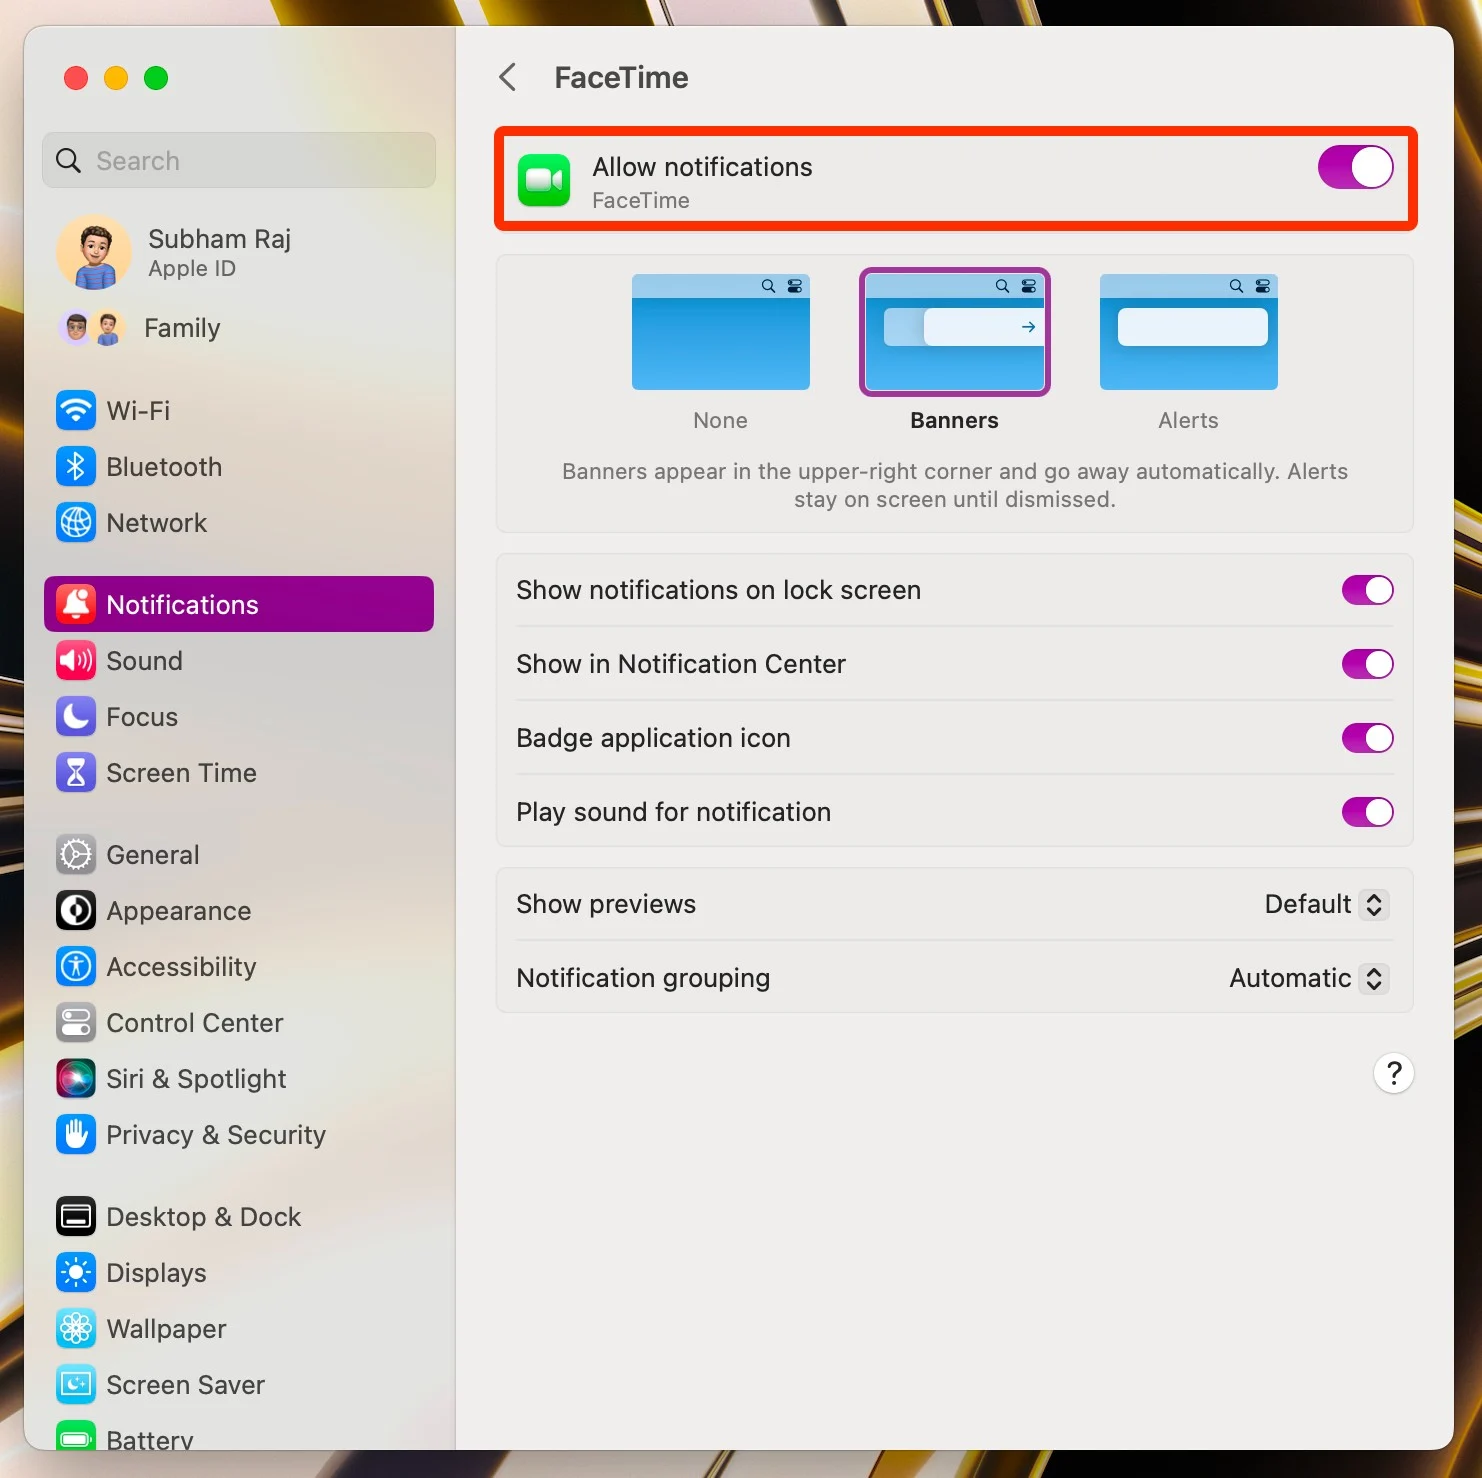
Task: Click the Screen Saver label
Action: pos(185,1385)
